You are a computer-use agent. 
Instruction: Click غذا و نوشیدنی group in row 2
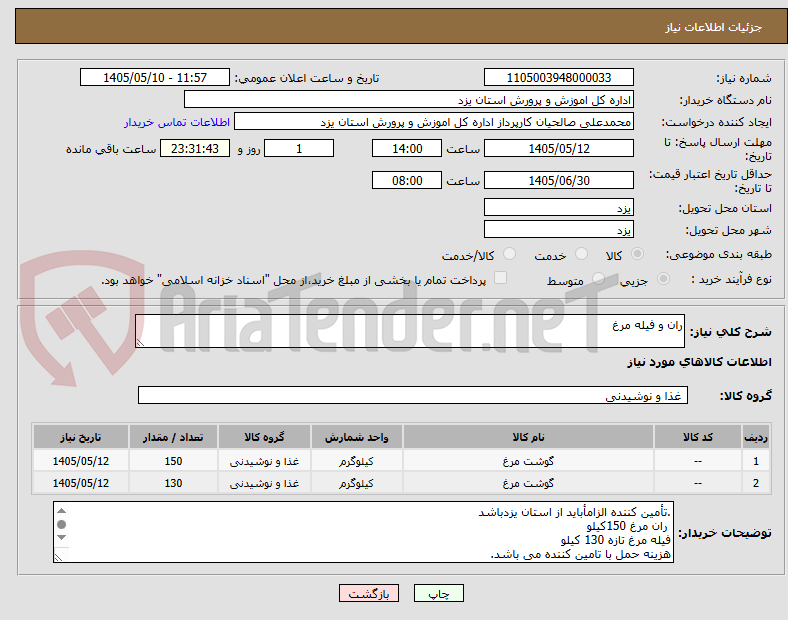[264, 483]
